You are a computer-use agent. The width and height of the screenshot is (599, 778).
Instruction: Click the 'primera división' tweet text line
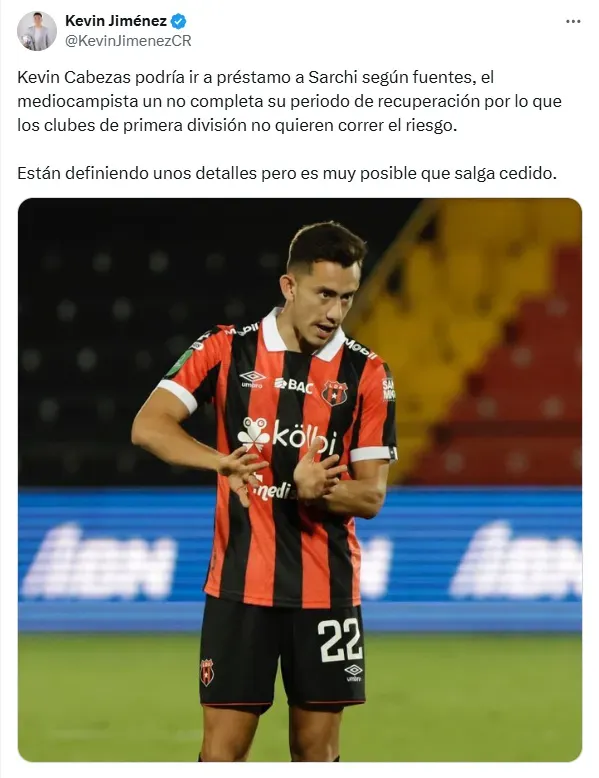click(237, 126)
